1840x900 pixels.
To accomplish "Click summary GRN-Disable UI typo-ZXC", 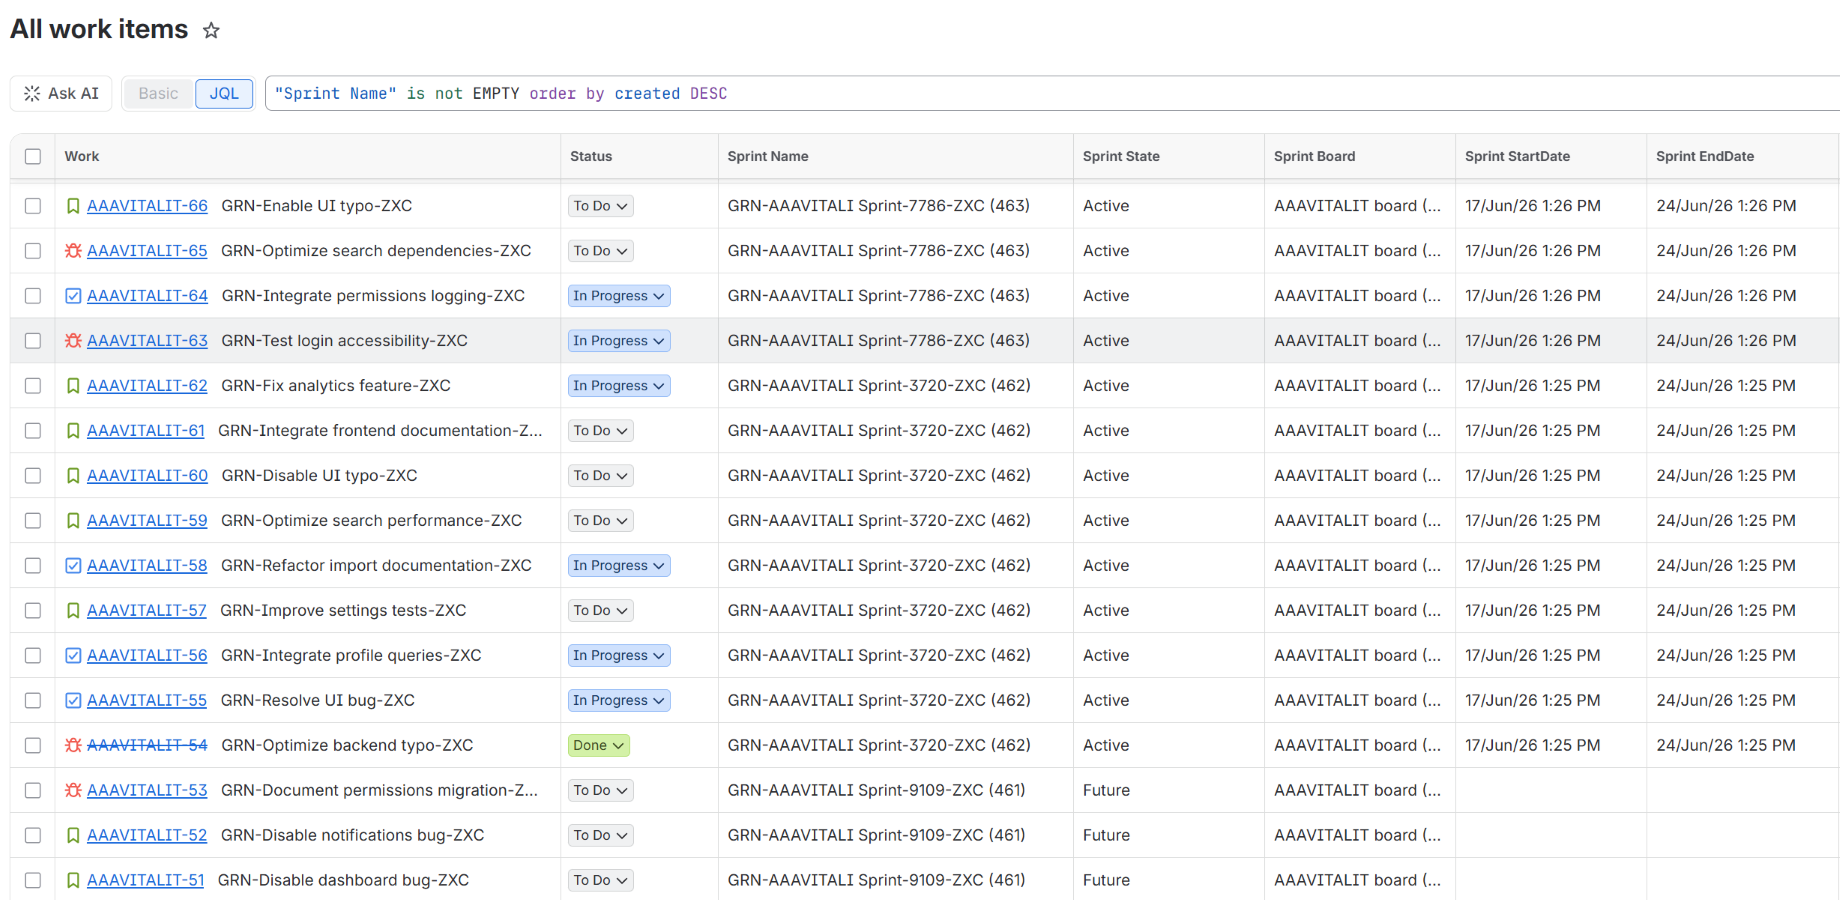I will pyautogui.click(x=319, y=476).
